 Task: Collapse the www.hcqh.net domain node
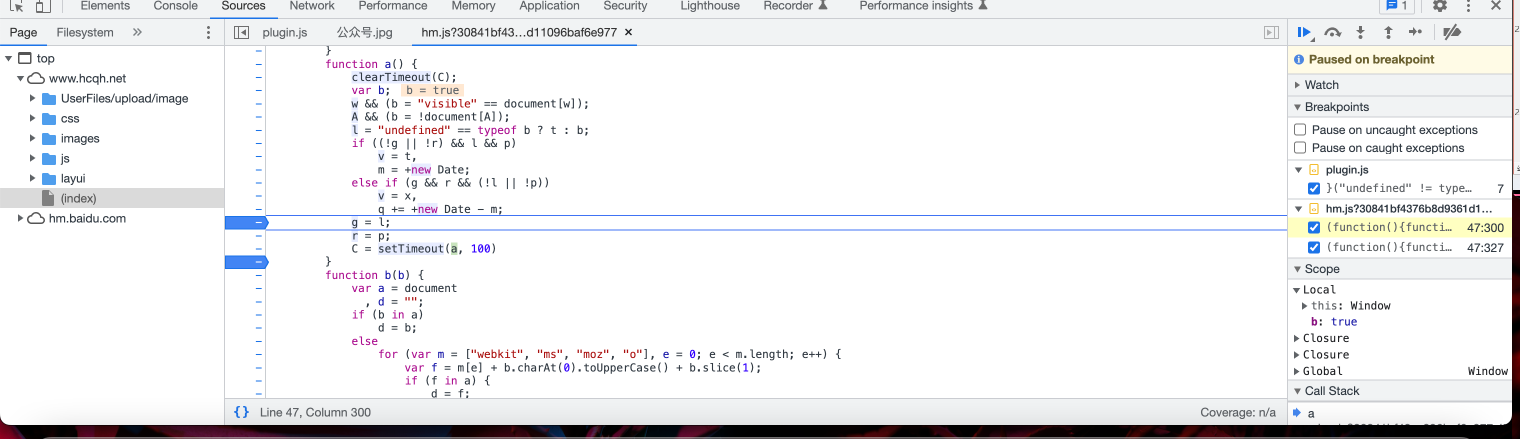point(20,78)
